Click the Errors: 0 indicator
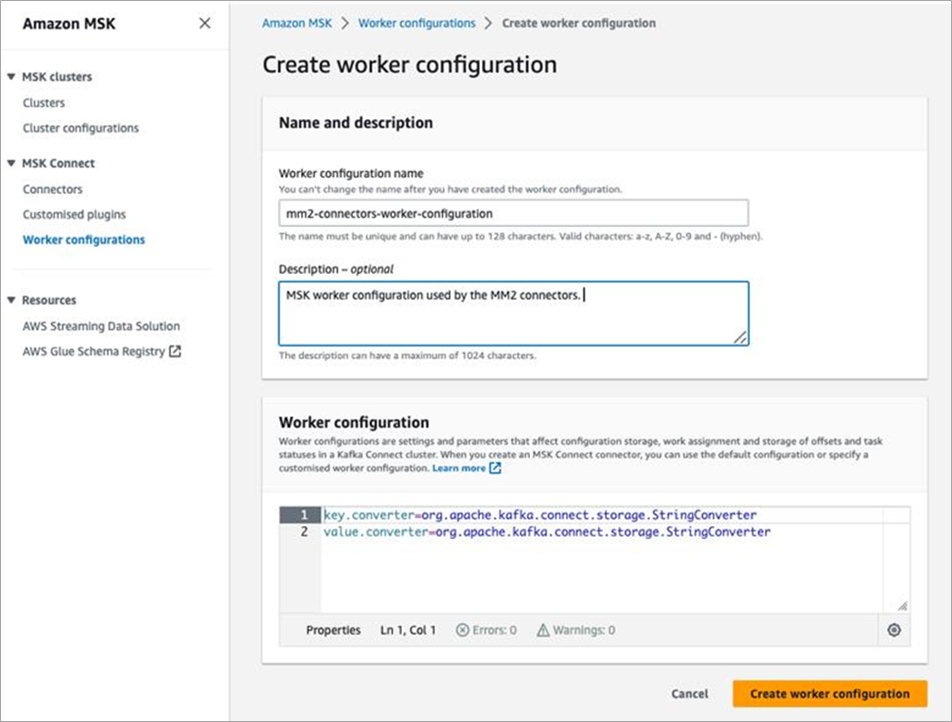This screenshot has width=952, height=722. (x=486, y=630)
